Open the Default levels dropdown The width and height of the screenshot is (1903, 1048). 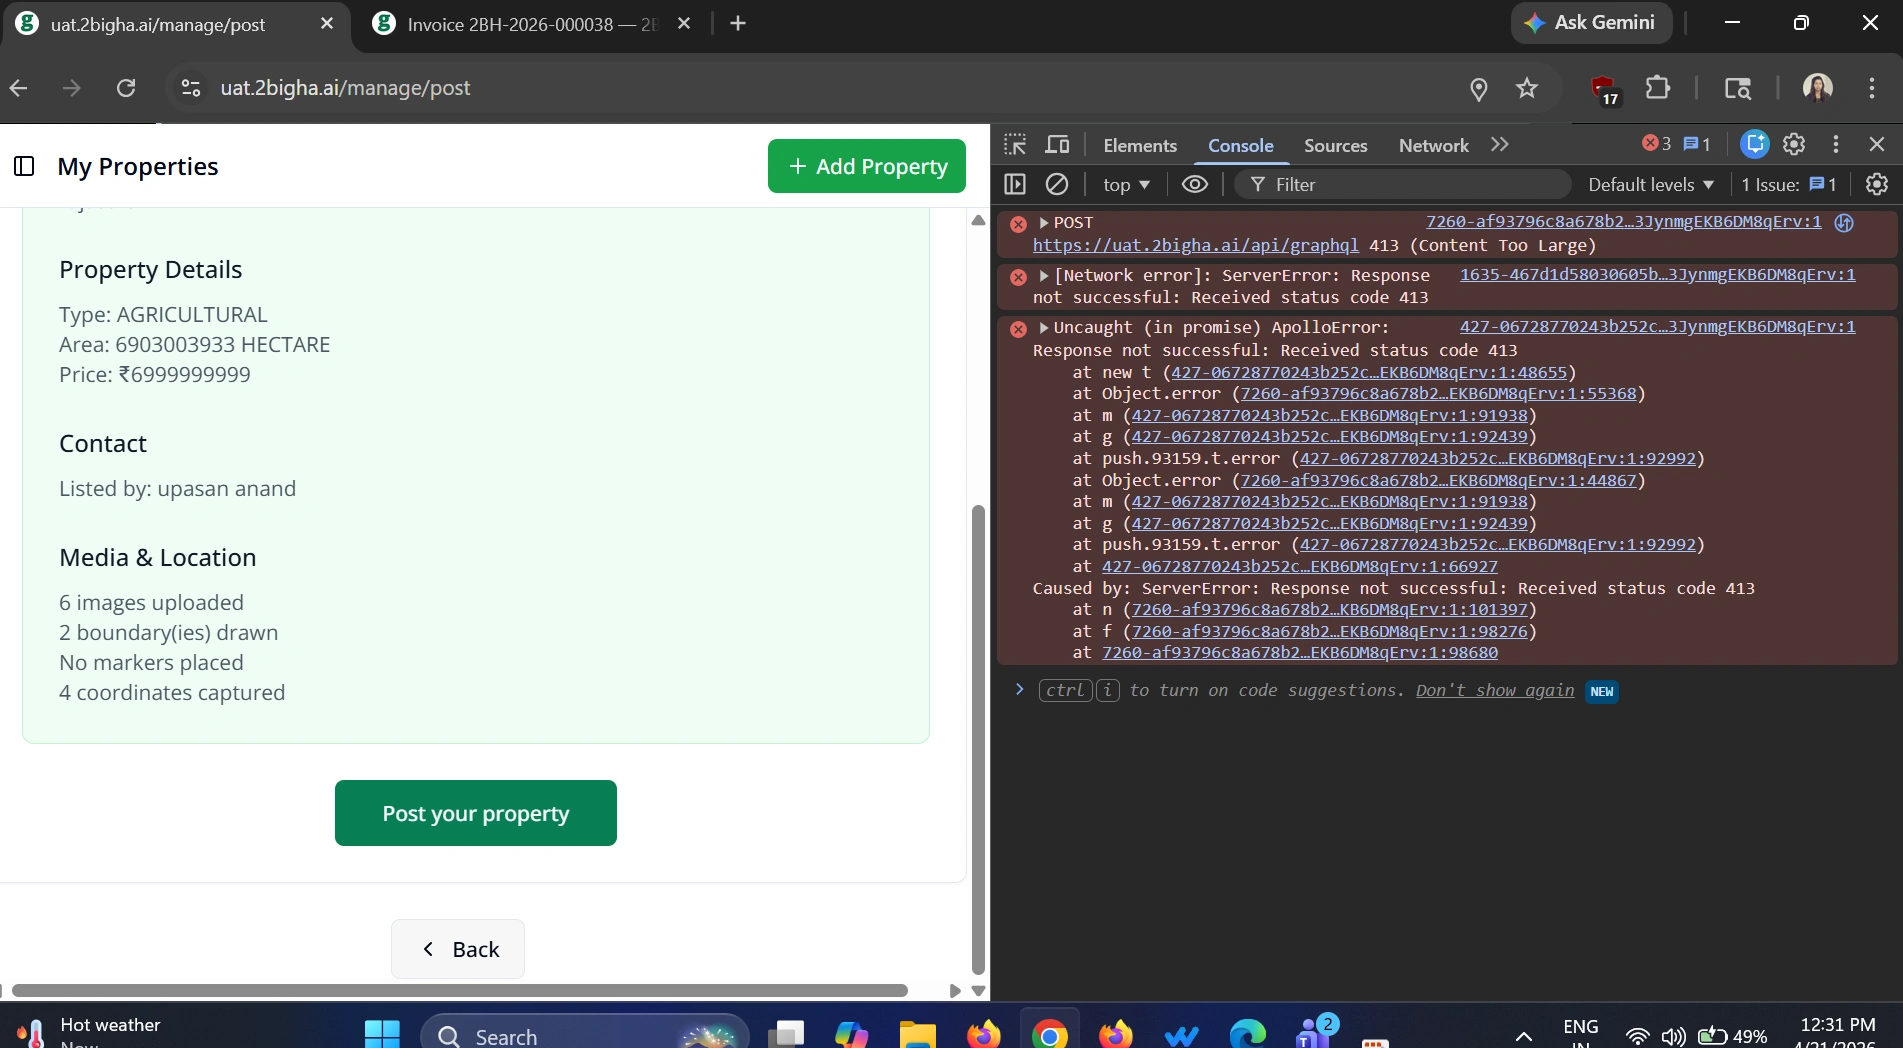[1651, 184]
